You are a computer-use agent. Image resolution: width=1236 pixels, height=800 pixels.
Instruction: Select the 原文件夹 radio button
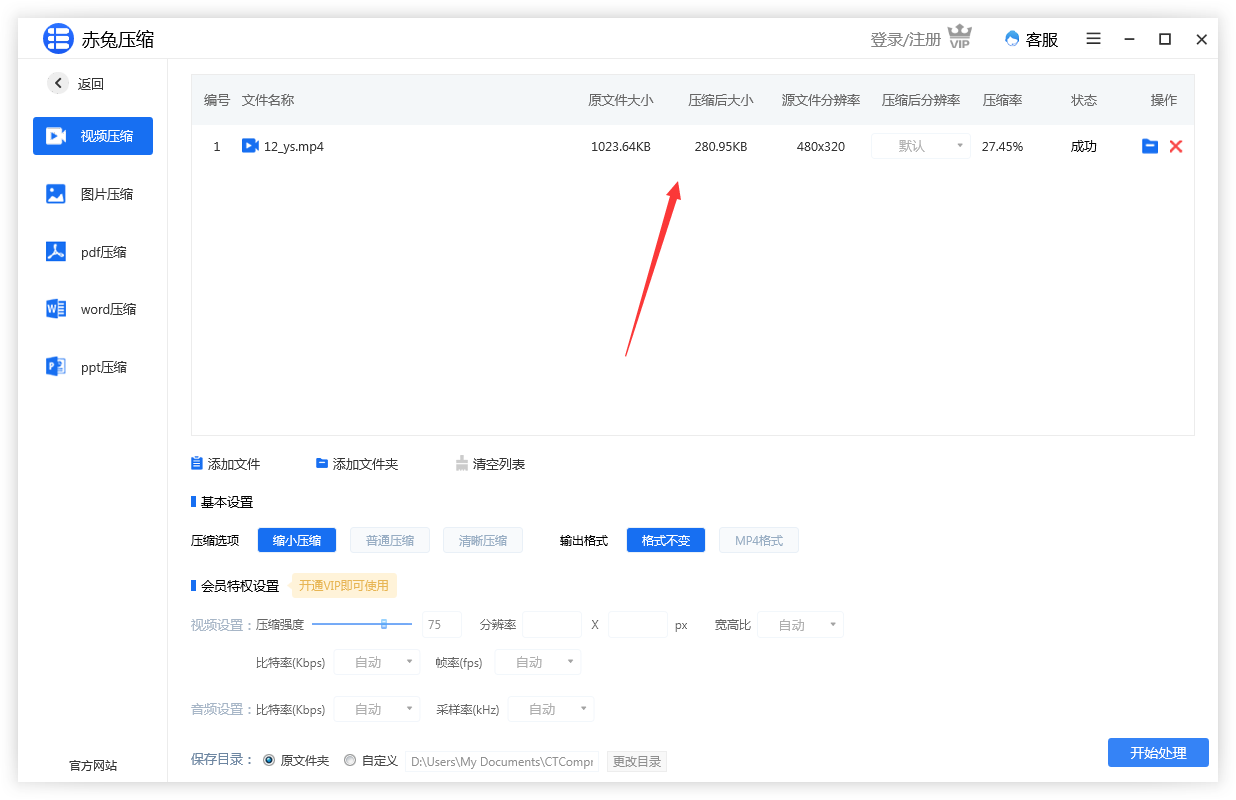click(269, 761)
